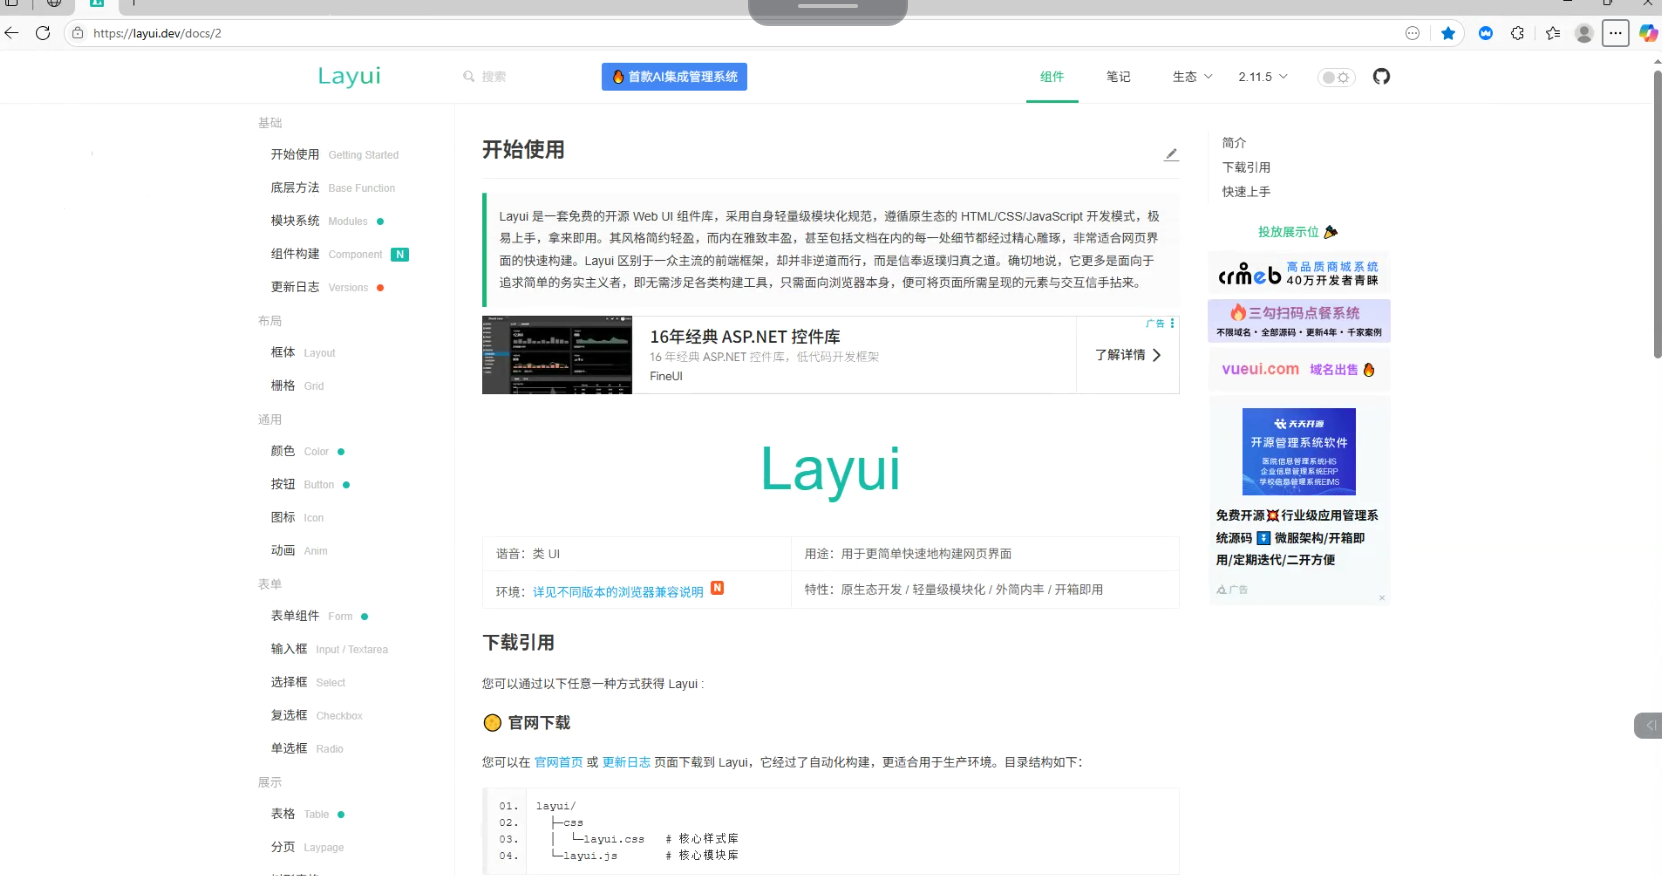The height and width of the screenshot is (876, 1662).
Task: Open 颜色 Color in sidebar
Action: 307,452
